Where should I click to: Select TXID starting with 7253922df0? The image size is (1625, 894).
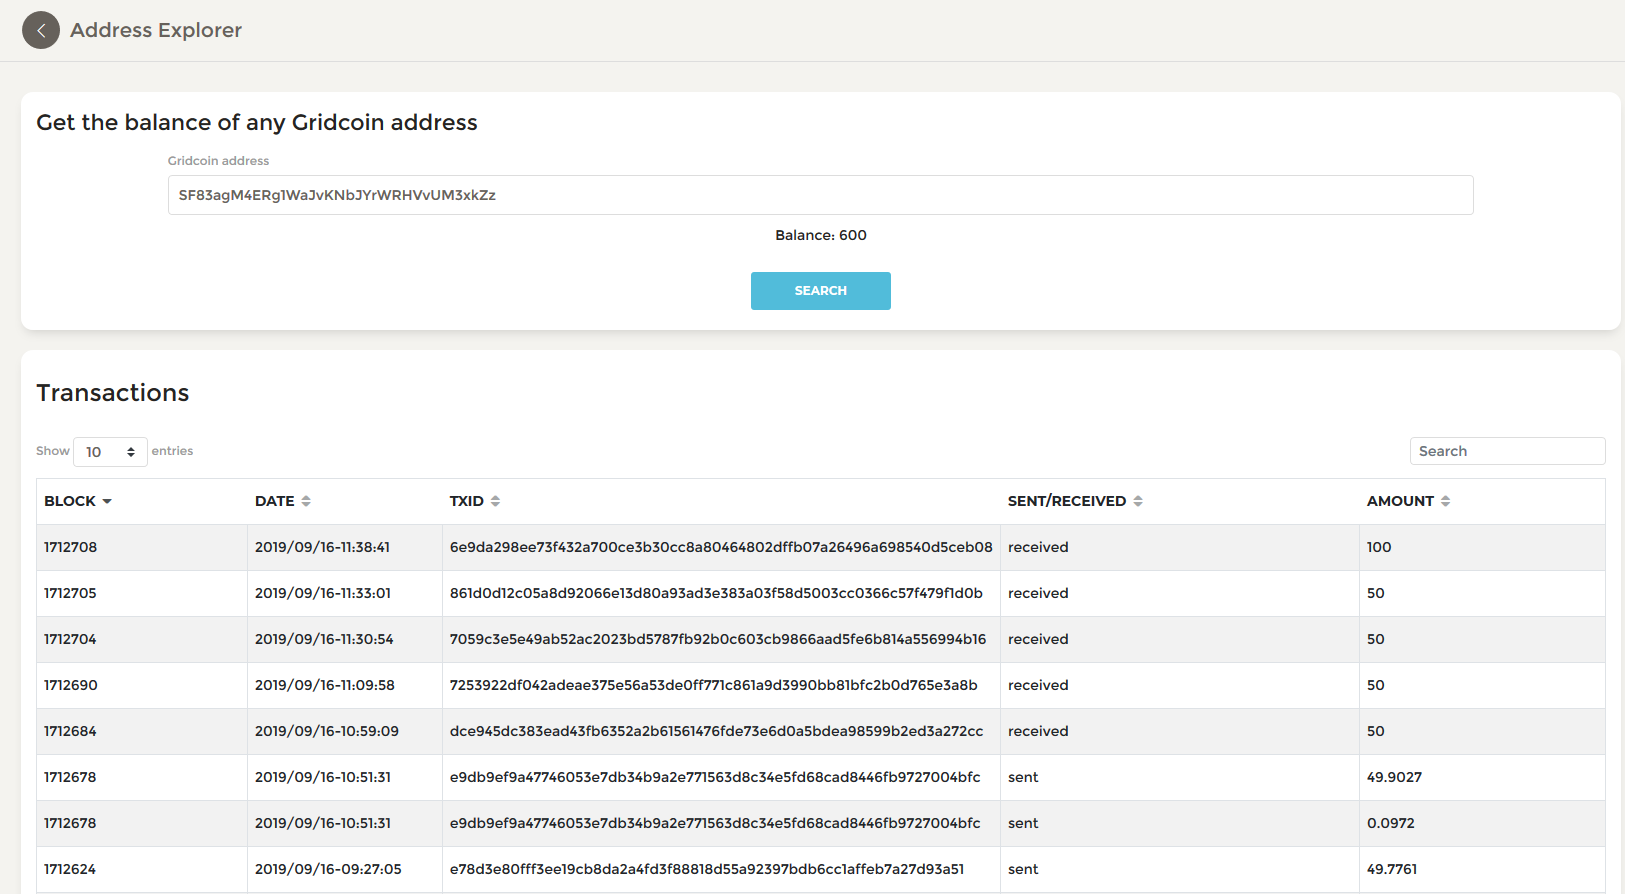pyautogui.click(x=714, y=685)
